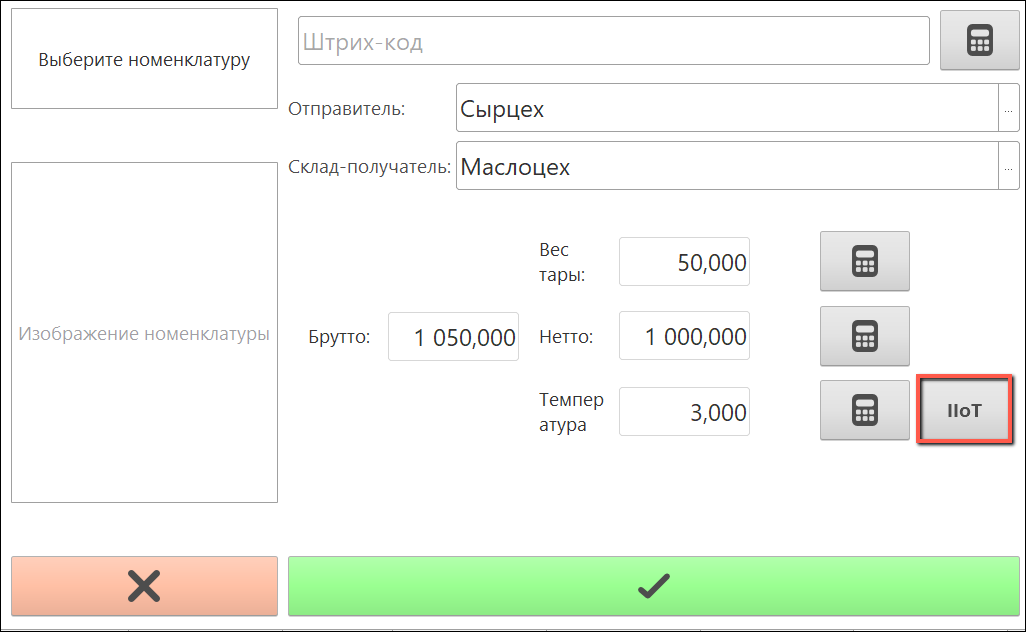The width and height of the screenshot is (1026, 632).
Task: Open selection list for Отправитель
Action: coord(1008,108)
